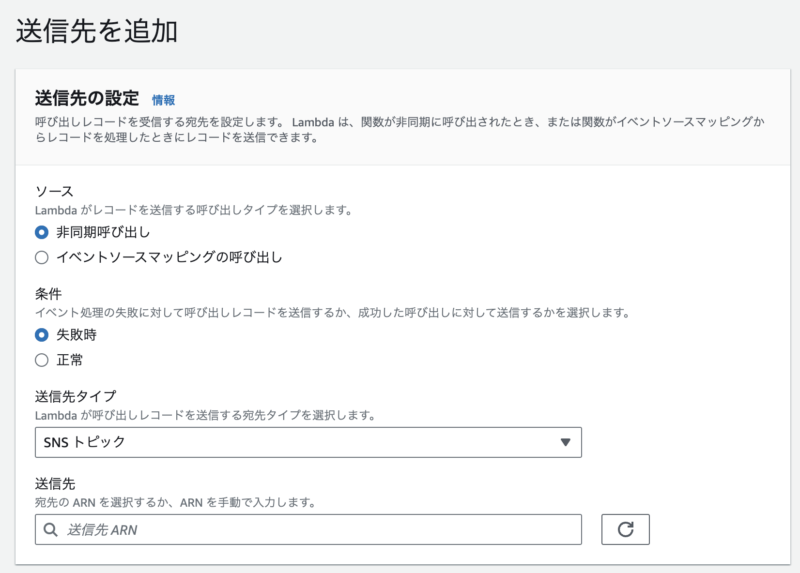Focus the 送信先 ARN search input field
Screen dimensions: 800x573
(x=320, y=529)
